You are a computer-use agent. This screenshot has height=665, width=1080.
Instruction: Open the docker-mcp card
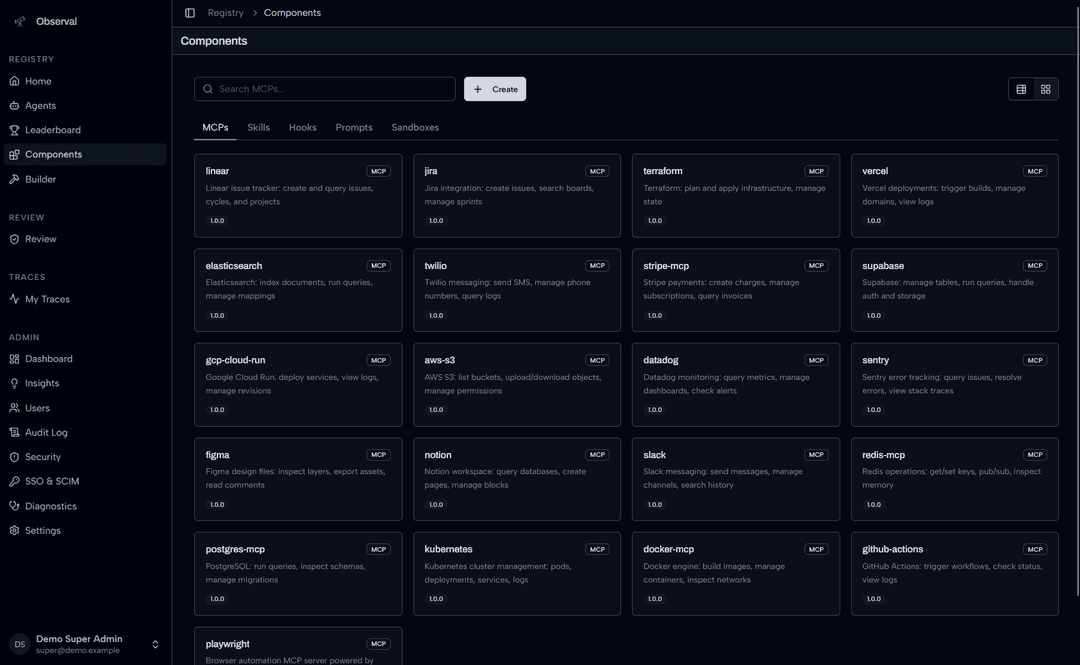(736, 573)
